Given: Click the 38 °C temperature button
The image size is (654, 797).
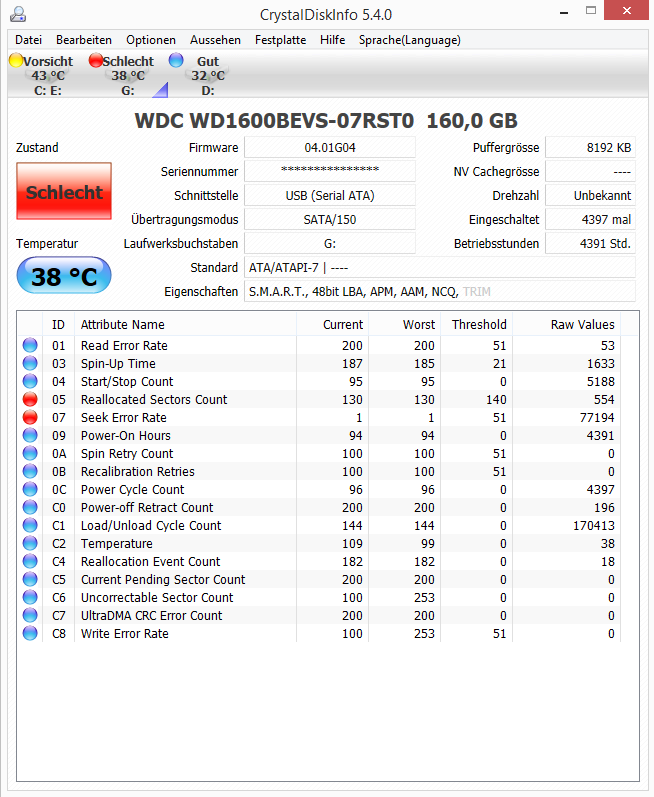Looking at the screenshot, I should (64, 275).
